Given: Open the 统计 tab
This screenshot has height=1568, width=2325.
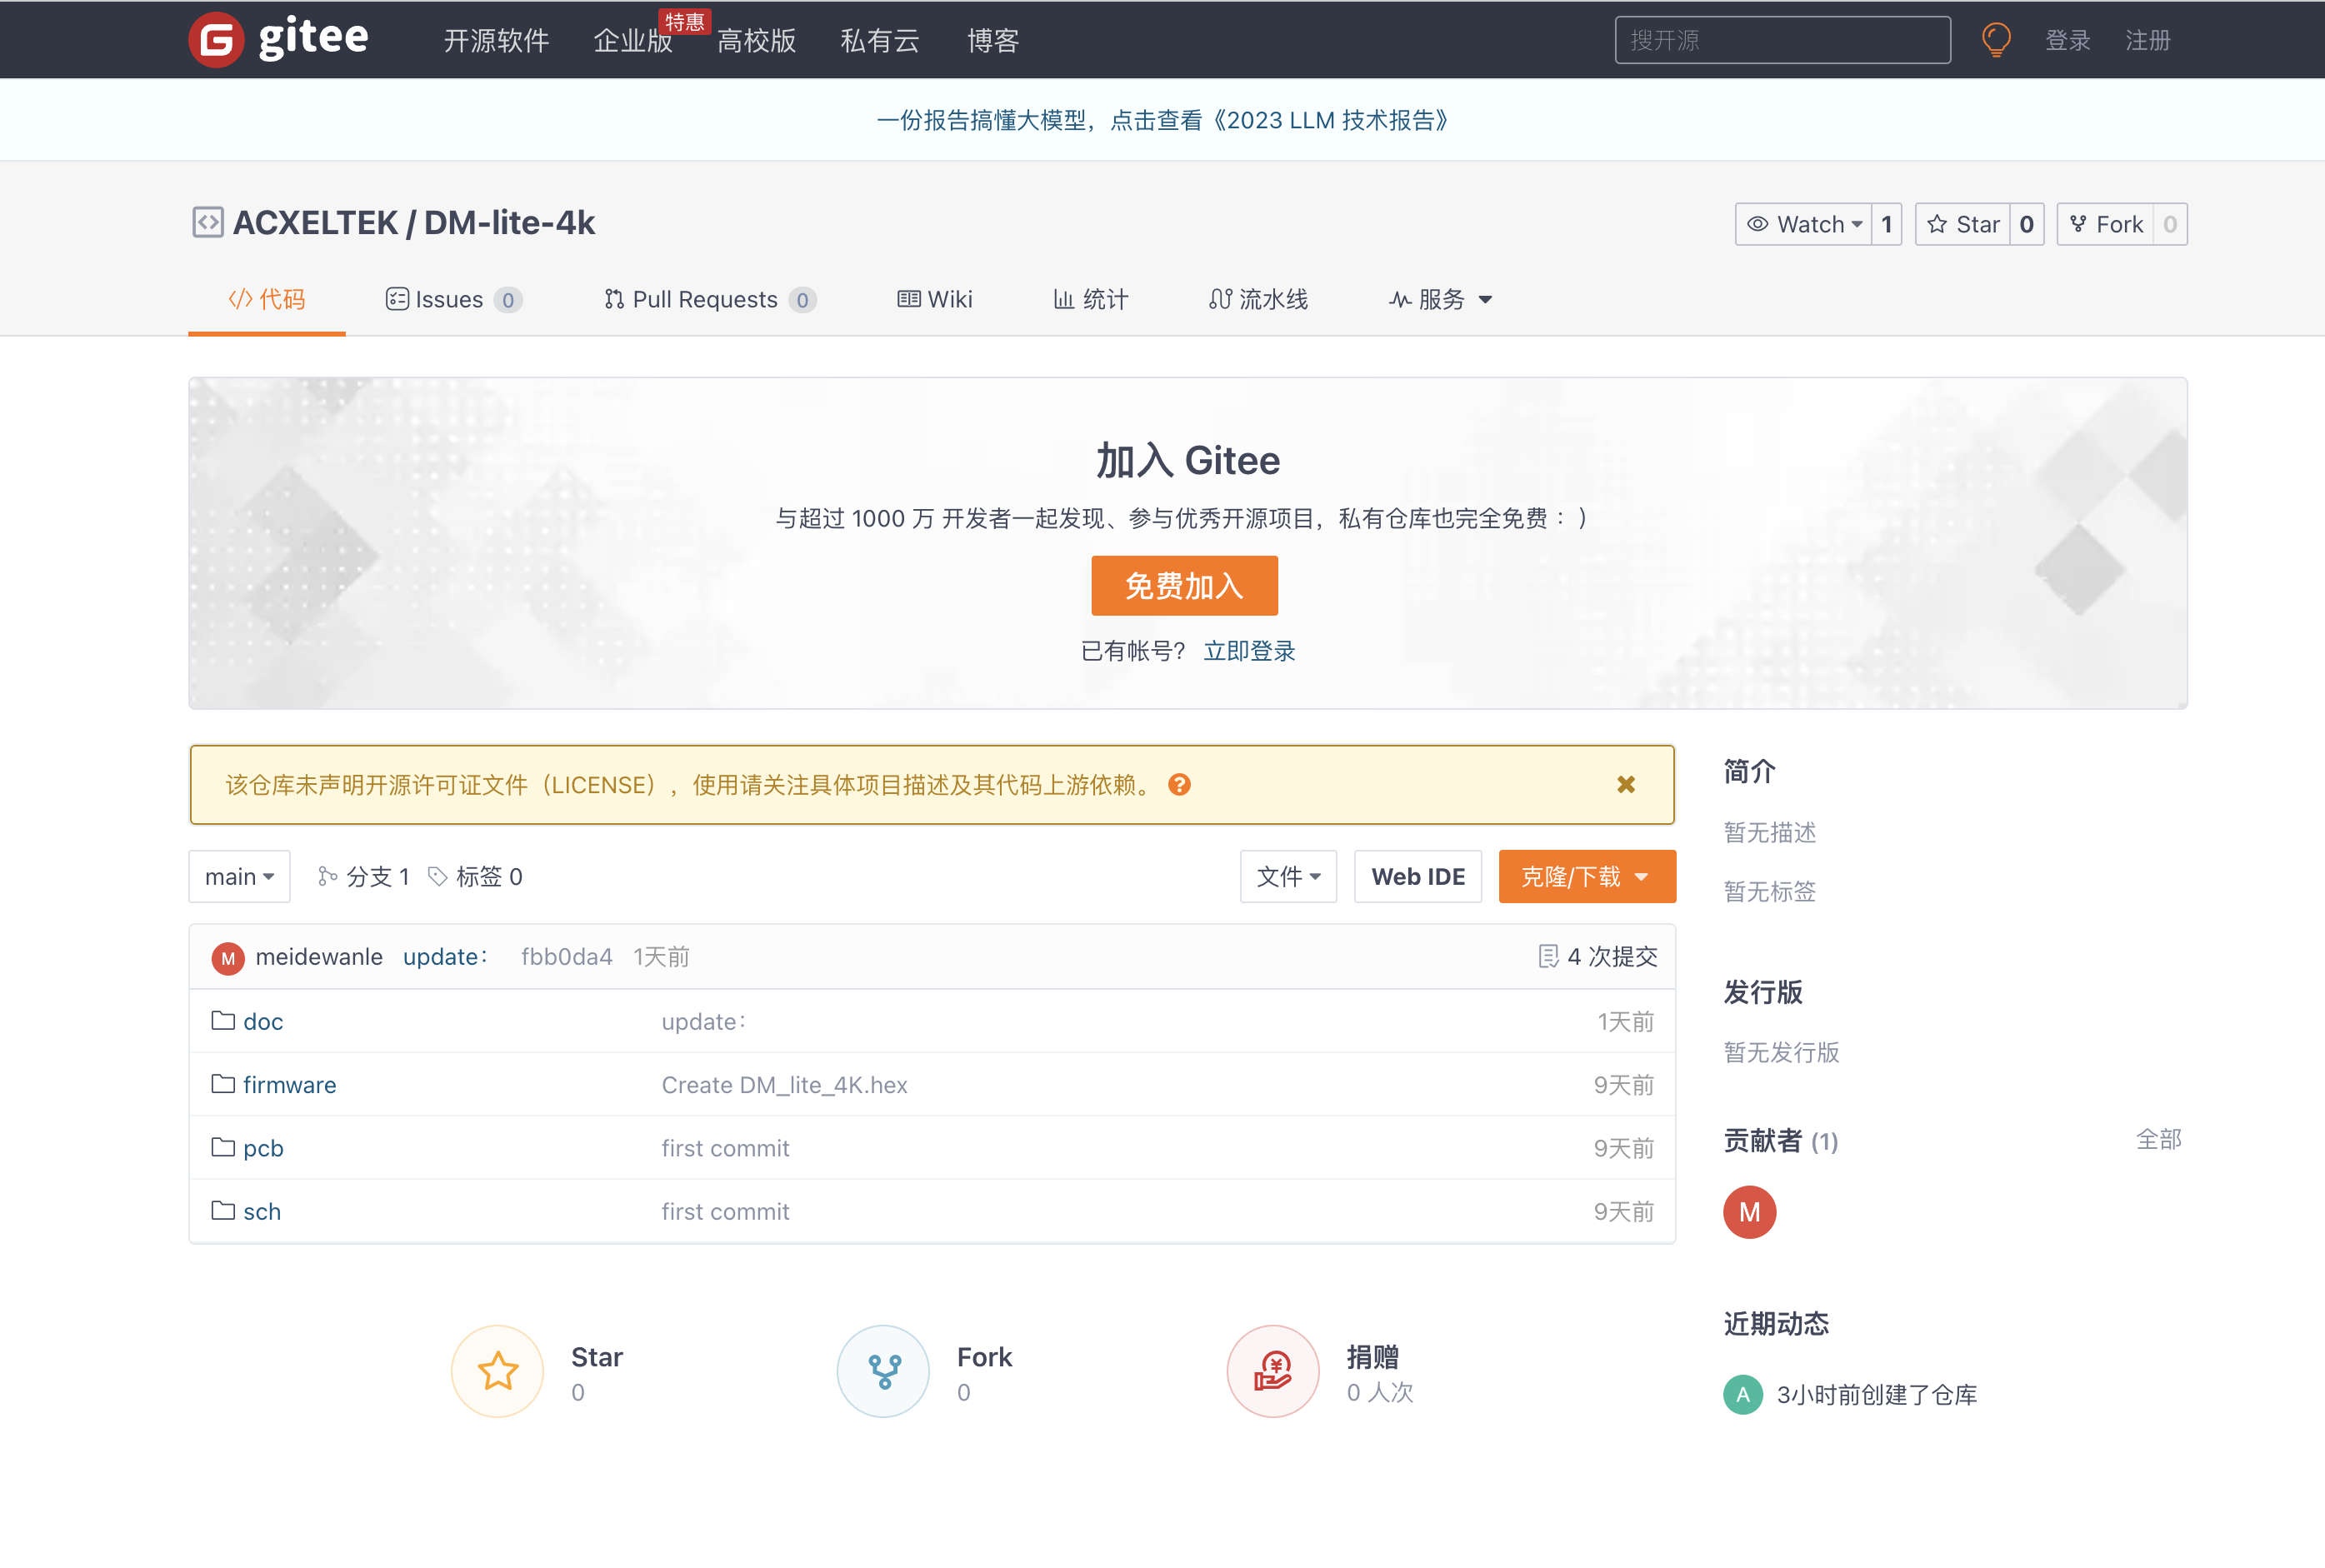Looking at the screenshot, I should click(x=1090, y=299).
